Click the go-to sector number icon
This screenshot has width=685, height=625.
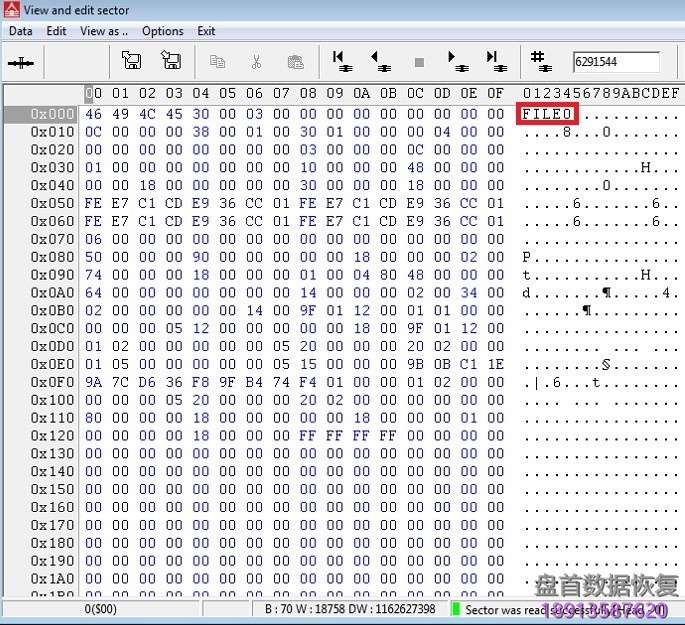point(541,61)
